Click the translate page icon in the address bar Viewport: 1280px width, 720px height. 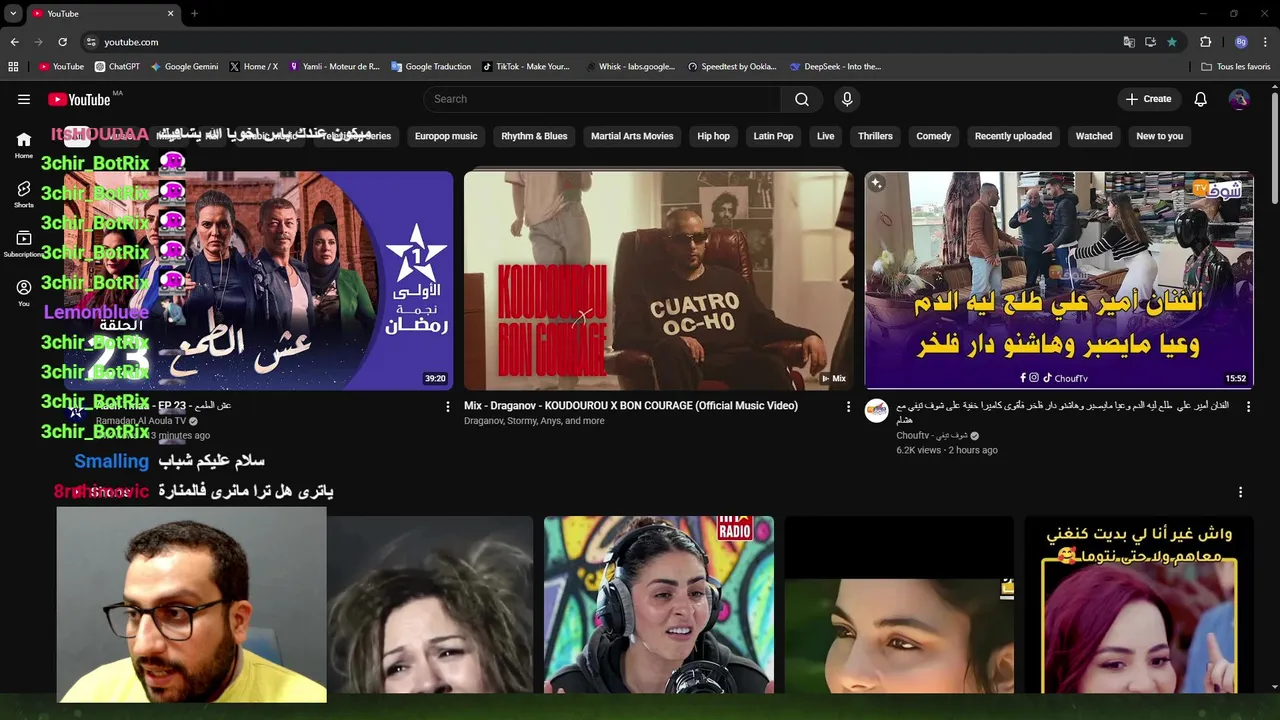1129,42
